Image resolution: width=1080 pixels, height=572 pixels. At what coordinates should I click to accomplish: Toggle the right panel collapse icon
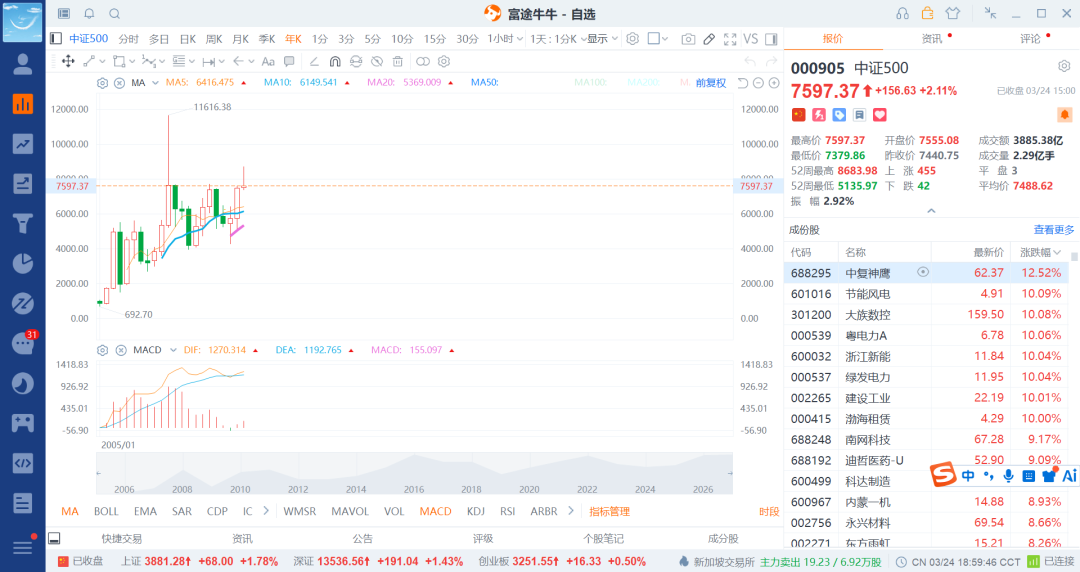(771, 39)
